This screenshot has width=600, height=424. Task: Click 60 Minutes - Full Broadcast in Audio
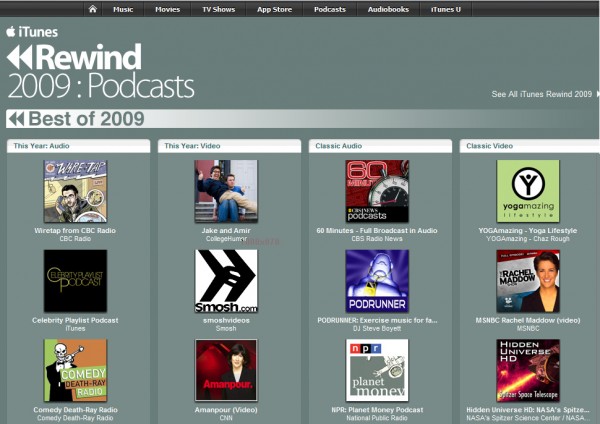click(x=377, y=231)
